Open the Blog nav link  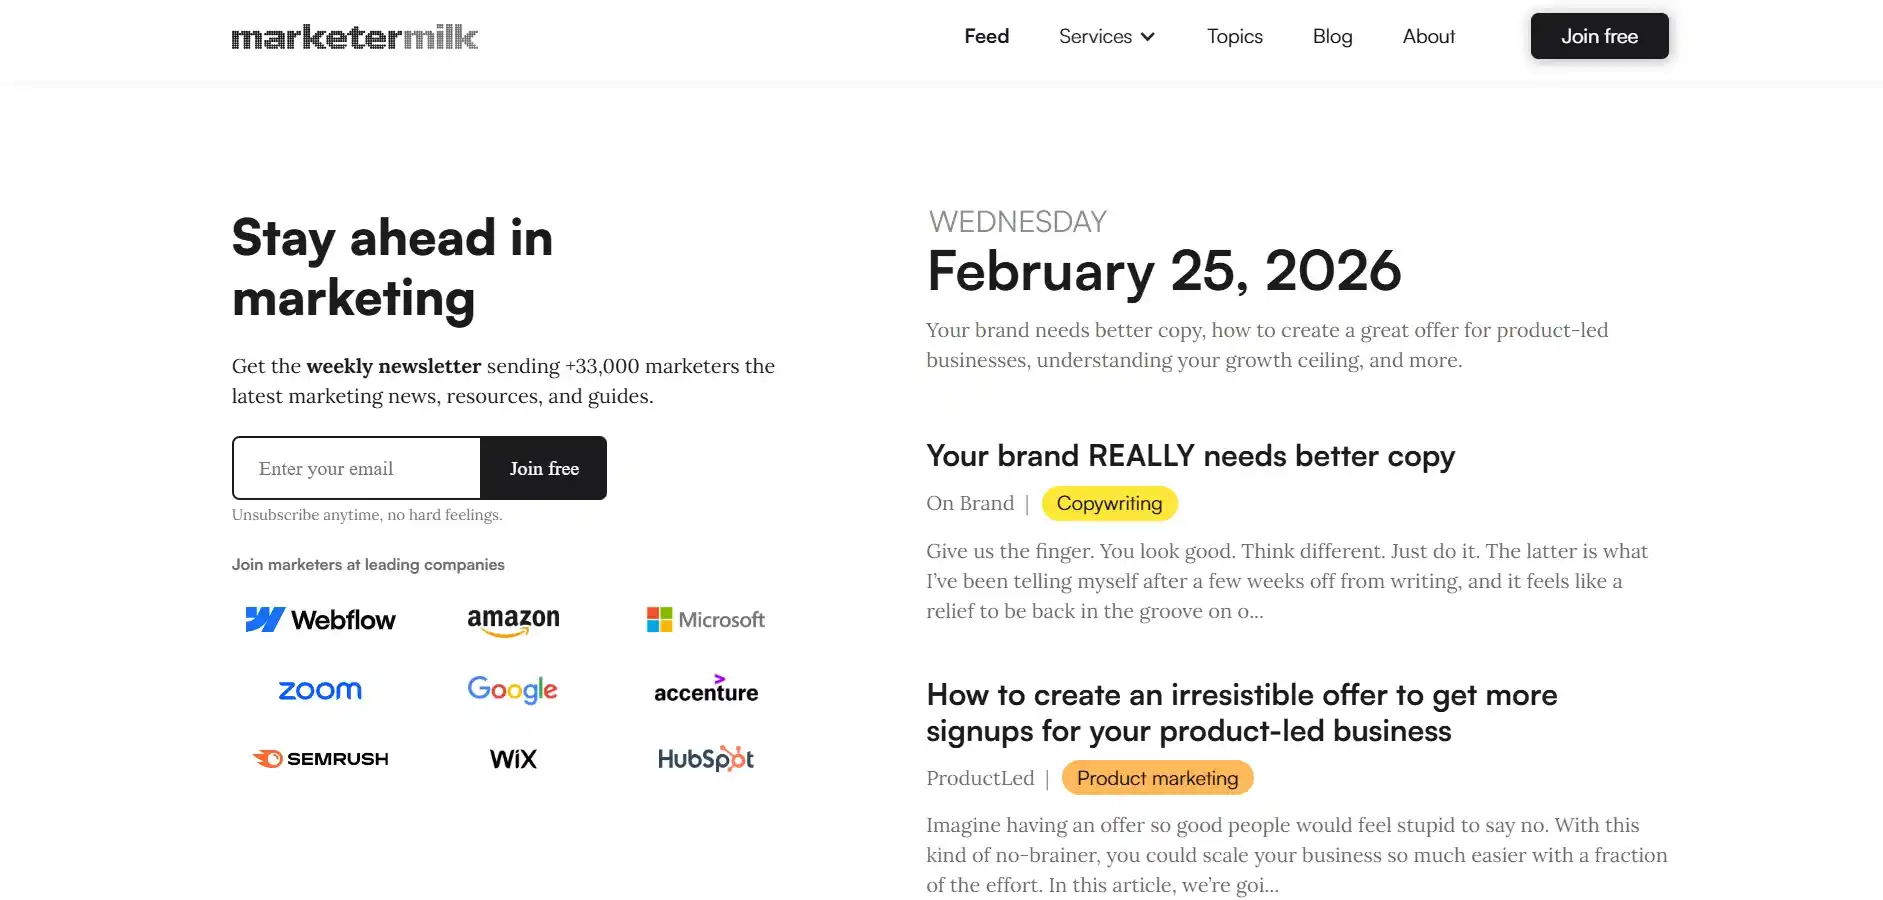click(1332, 37)
